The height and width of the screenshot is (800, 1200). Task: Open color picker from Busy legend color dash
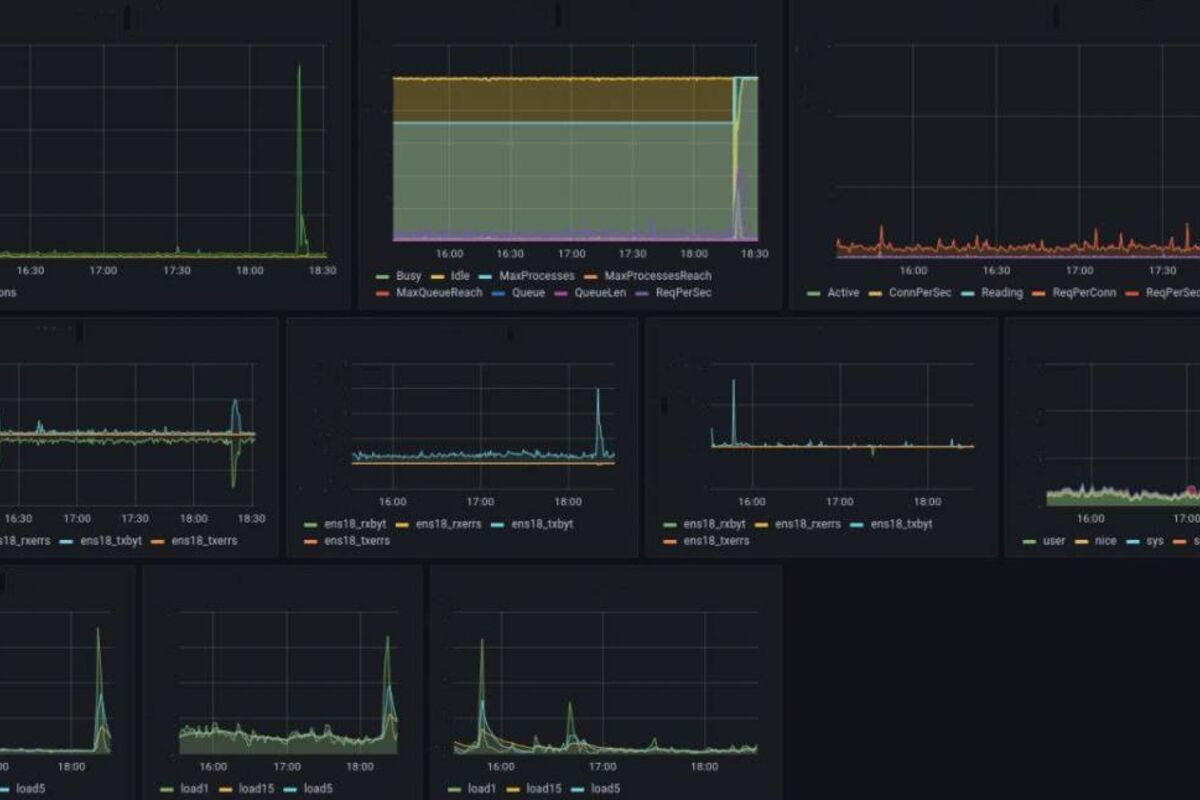381,276
